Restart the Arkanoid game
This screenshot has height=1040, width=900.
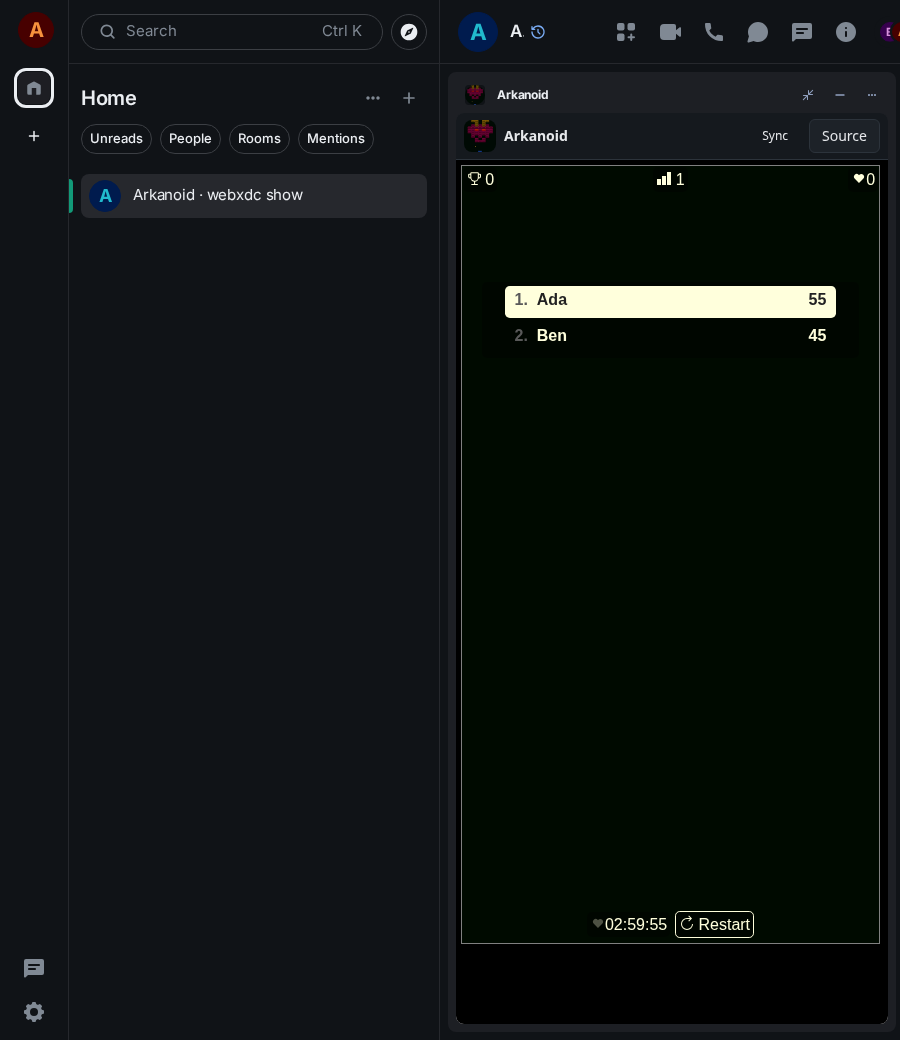(714, 925)
